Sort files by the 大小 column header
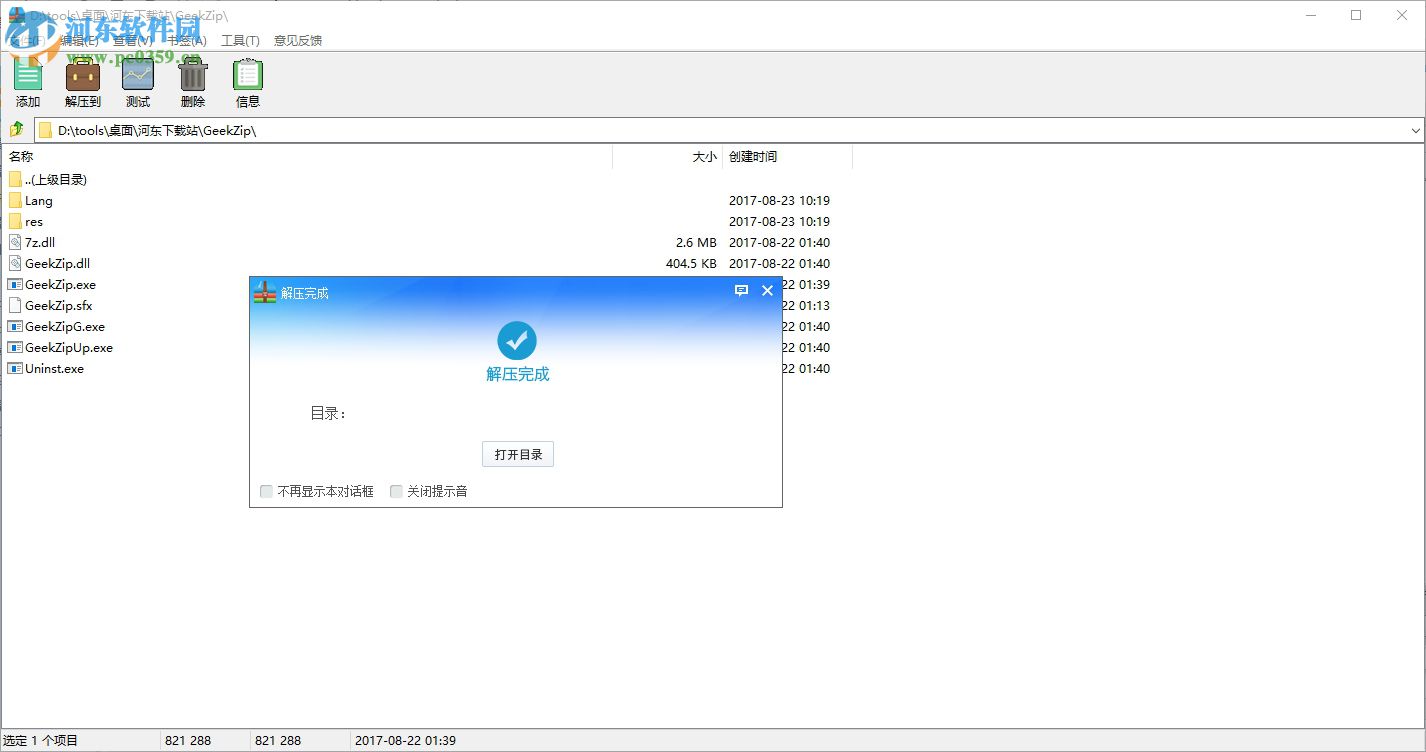Viewport: 1426px width, 752px height. (704, 157)
